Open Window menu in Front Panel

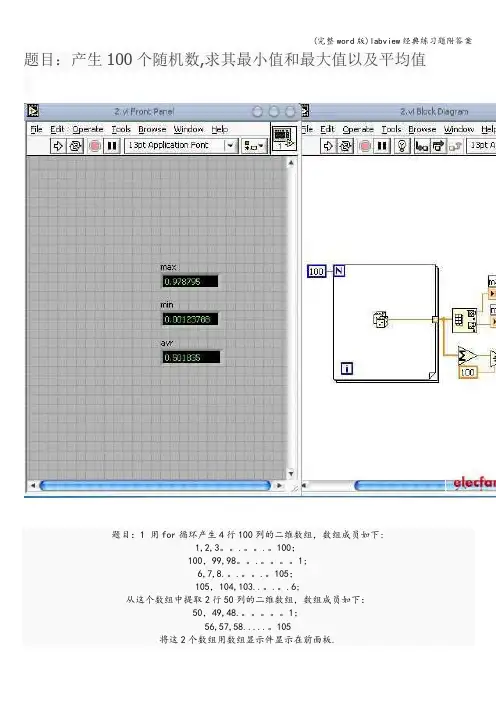point(188,129)
